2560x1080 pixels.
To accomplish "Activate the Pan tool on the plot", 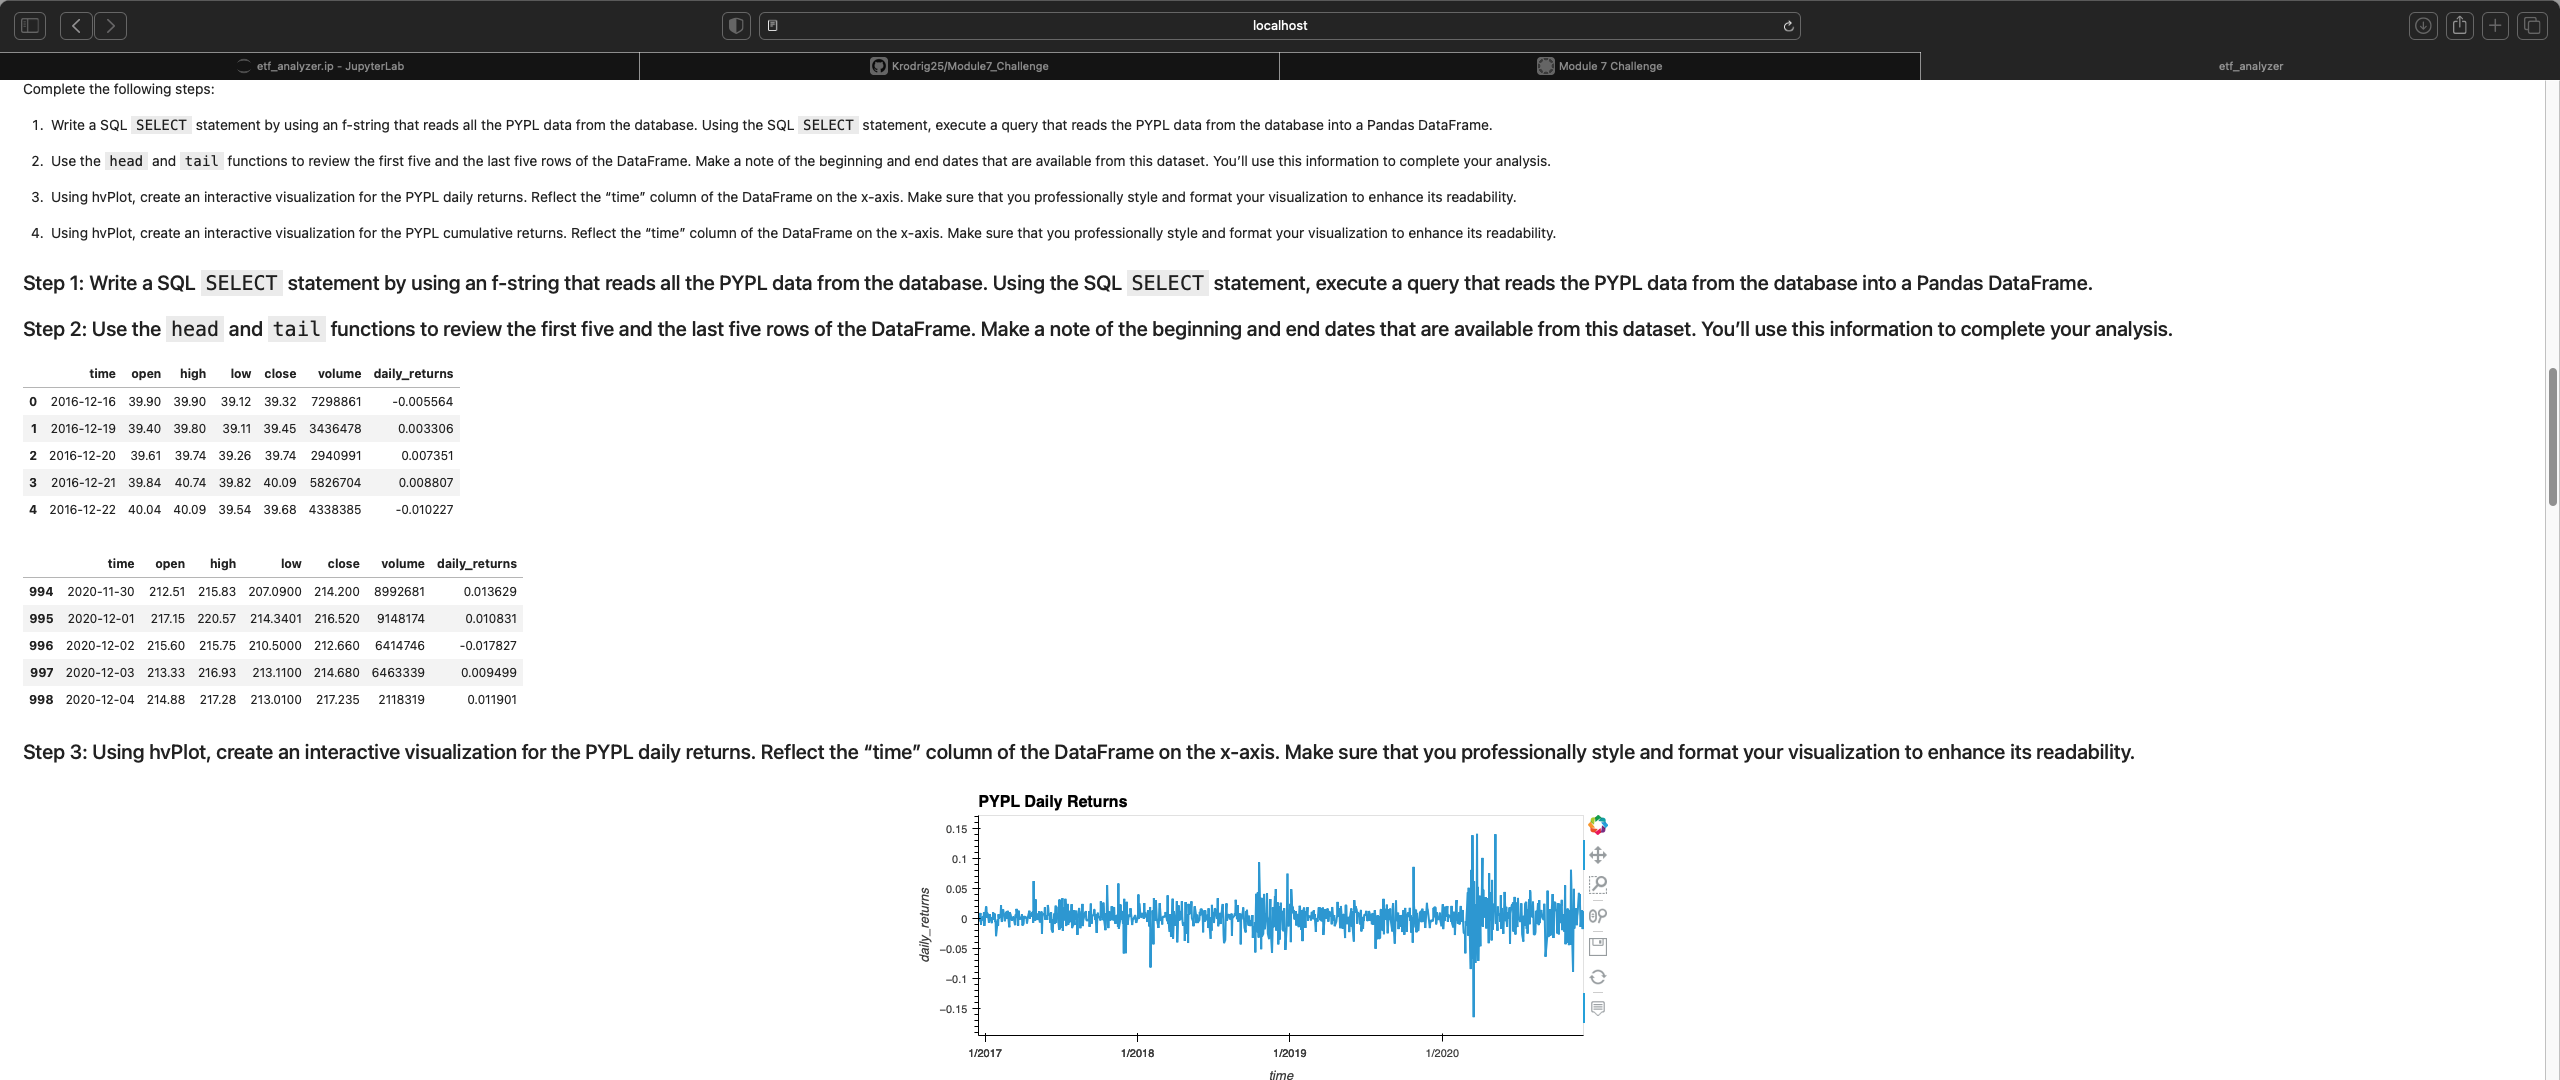I will 1598,855.
